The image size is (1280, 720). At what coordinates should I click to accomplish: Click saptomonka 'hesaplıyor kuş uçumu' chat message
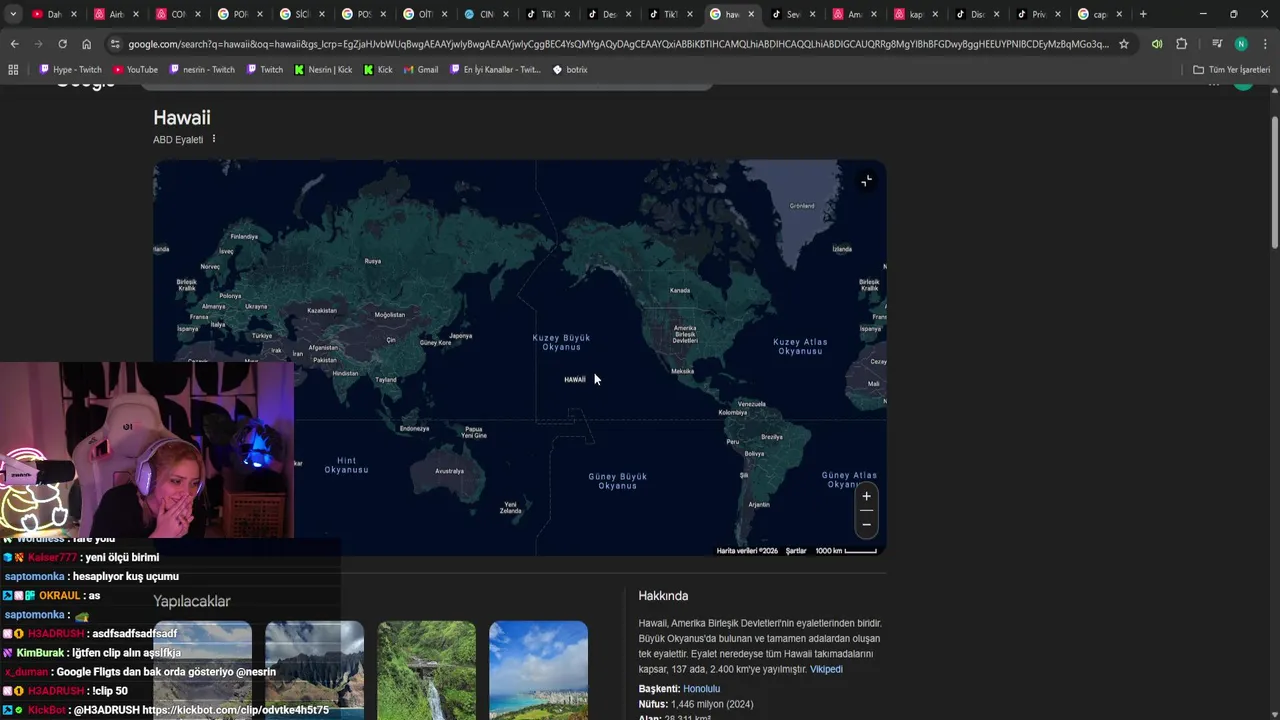point(92,577)
